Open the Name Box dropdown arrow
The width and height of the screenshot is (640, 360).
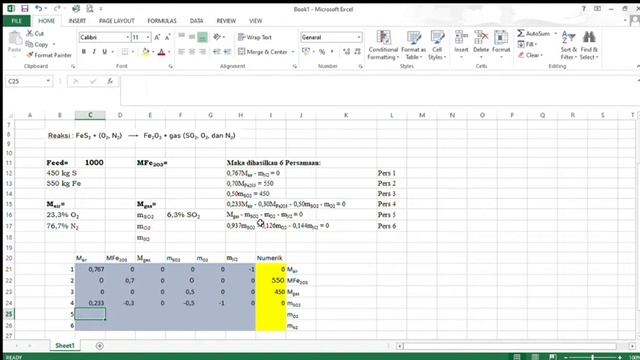click(x=48, y=81)
